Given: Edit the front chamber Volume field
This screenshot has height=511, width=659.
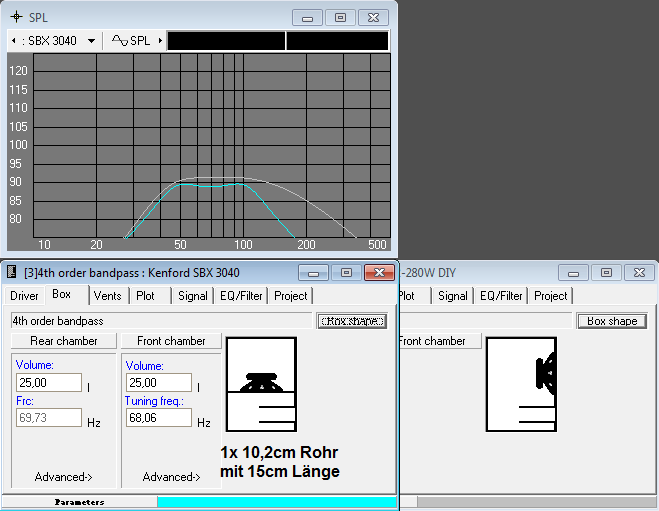Looking at the screenshot, I should pyautogui.click(x=159, y=382).
